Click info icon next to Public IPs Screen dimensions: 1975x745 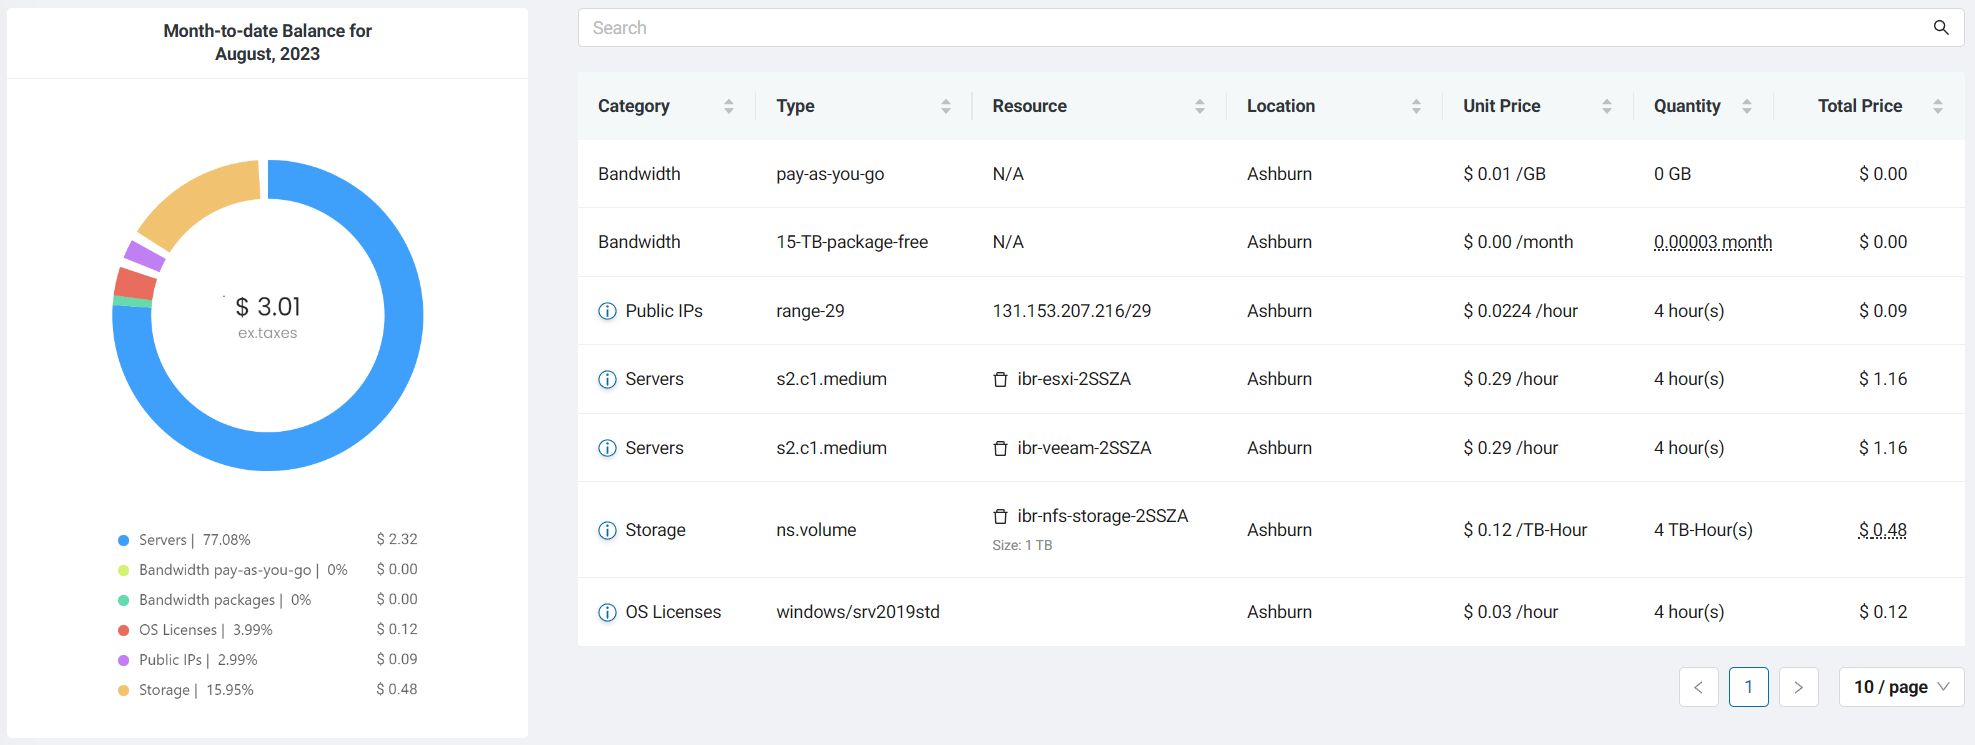click(607, 311)
